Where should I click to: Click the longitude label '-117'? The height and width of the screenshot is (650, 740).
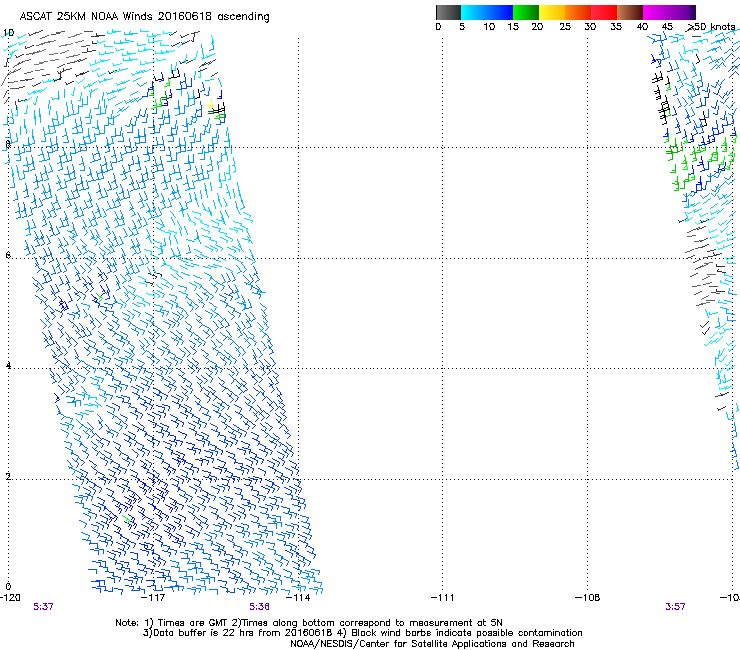(x=154, y=598)
